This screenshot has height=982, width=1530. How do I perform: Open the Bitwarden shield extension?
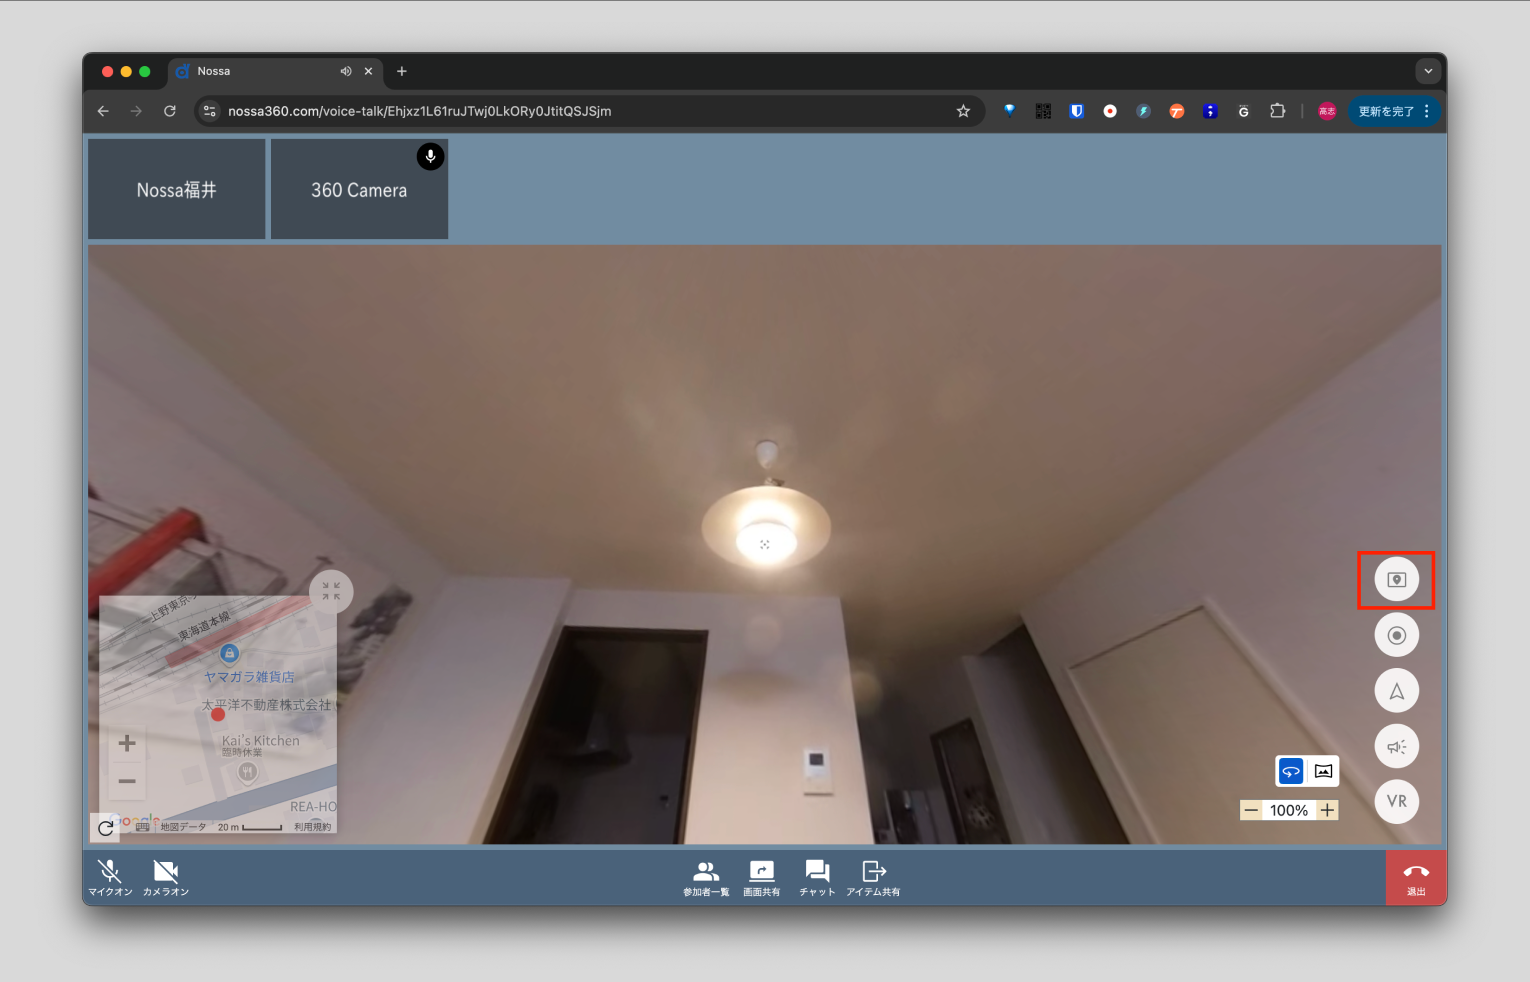(1077, 111)
